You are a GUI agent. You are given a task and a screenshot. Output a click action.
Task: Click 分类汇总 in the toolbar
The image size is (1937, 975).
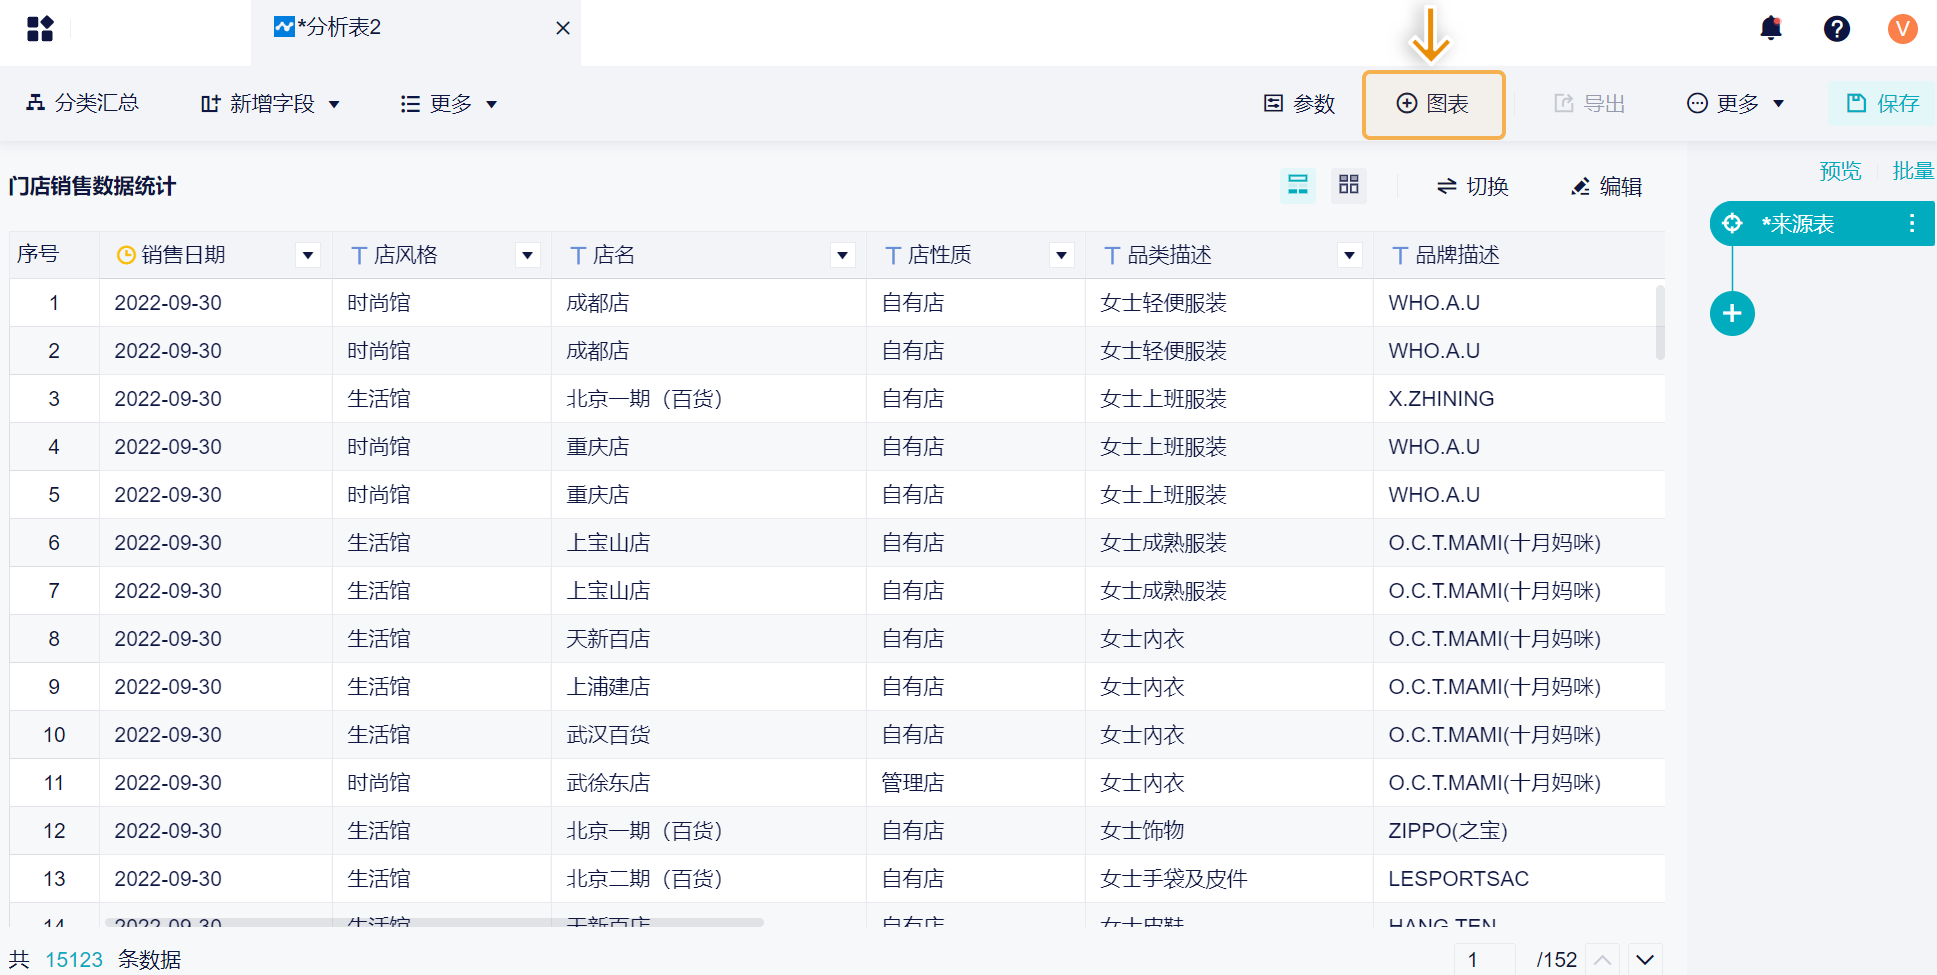(83, 103)
